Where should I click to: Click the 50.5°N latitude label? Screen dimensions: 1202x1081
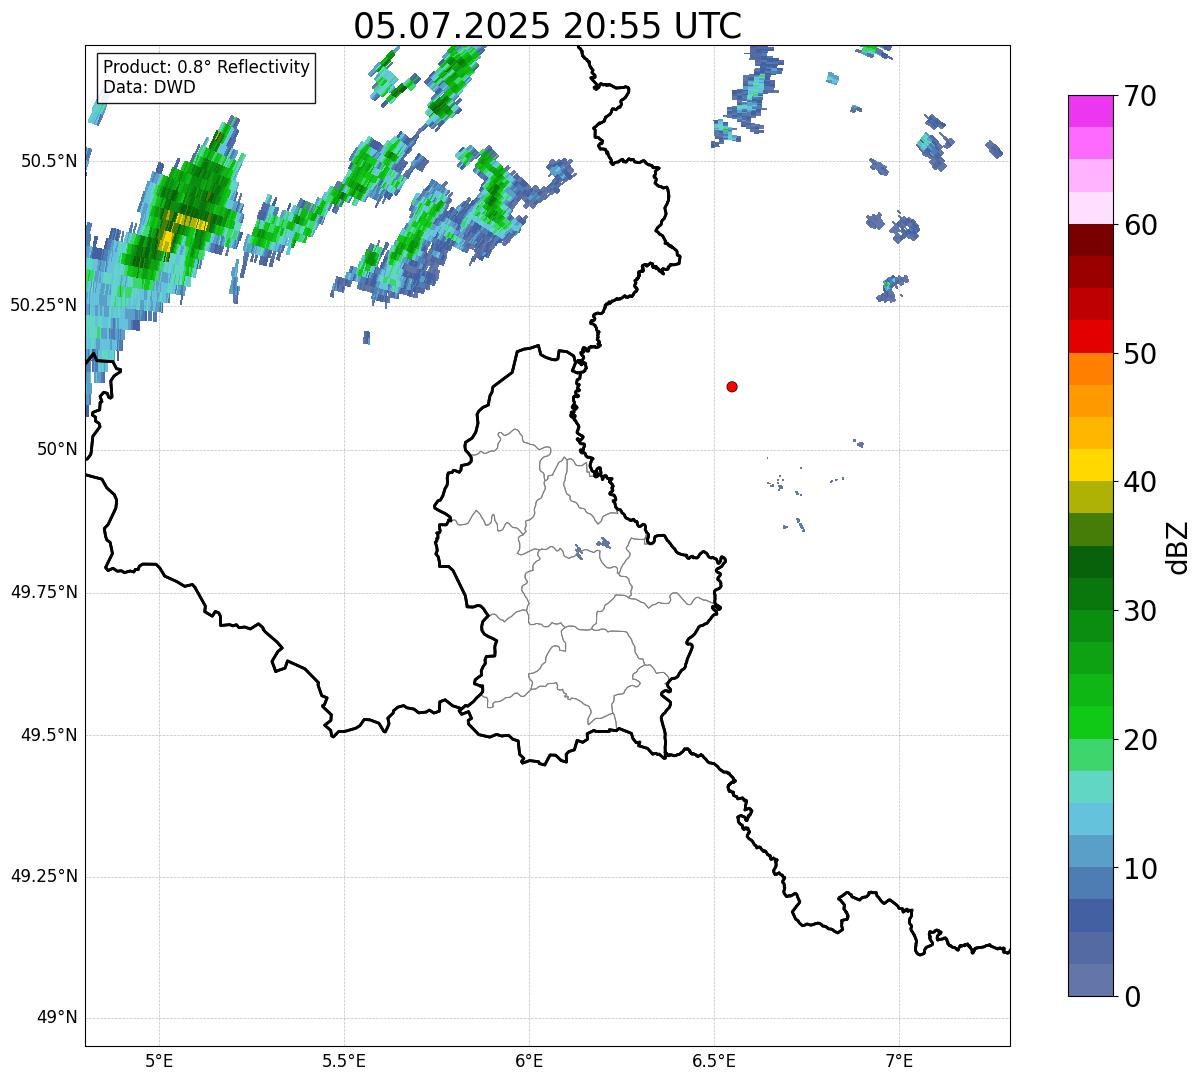49,162
